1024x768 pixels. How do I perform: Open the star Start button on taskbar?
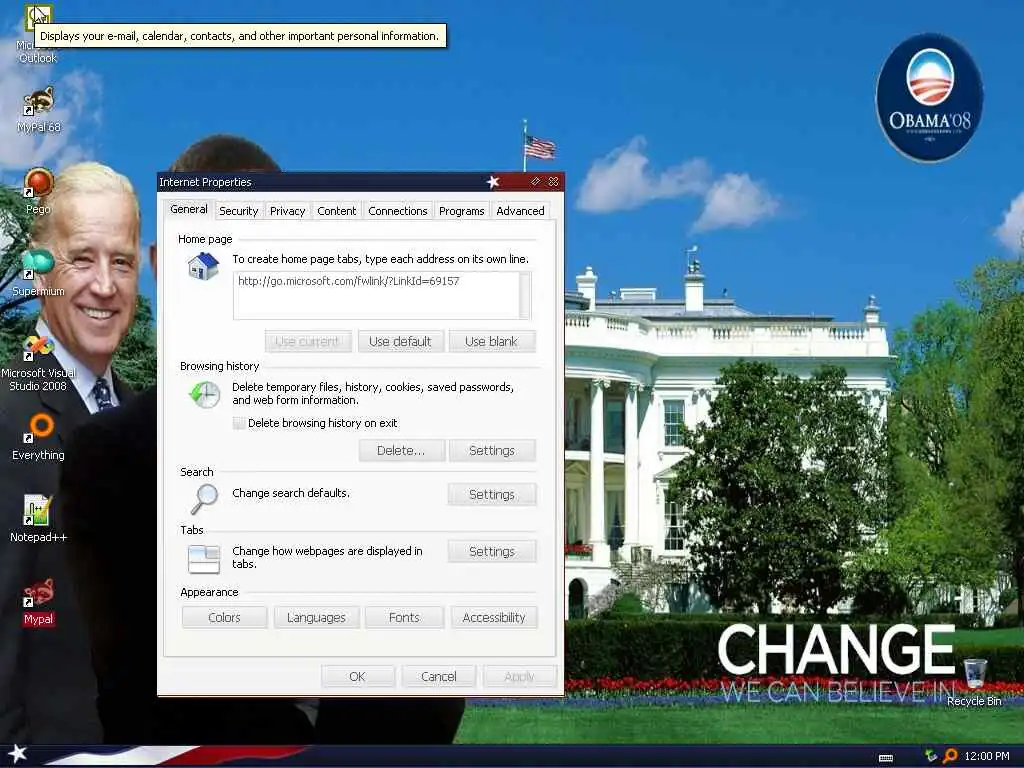pos(17,754)
